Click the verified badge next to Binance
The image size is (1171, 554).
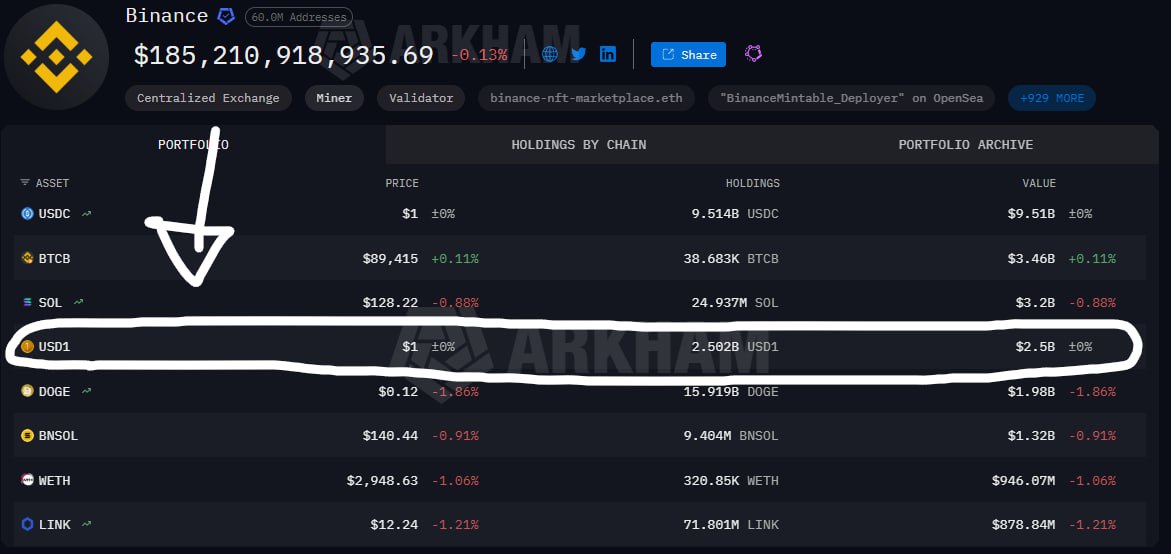pos(226,16)
